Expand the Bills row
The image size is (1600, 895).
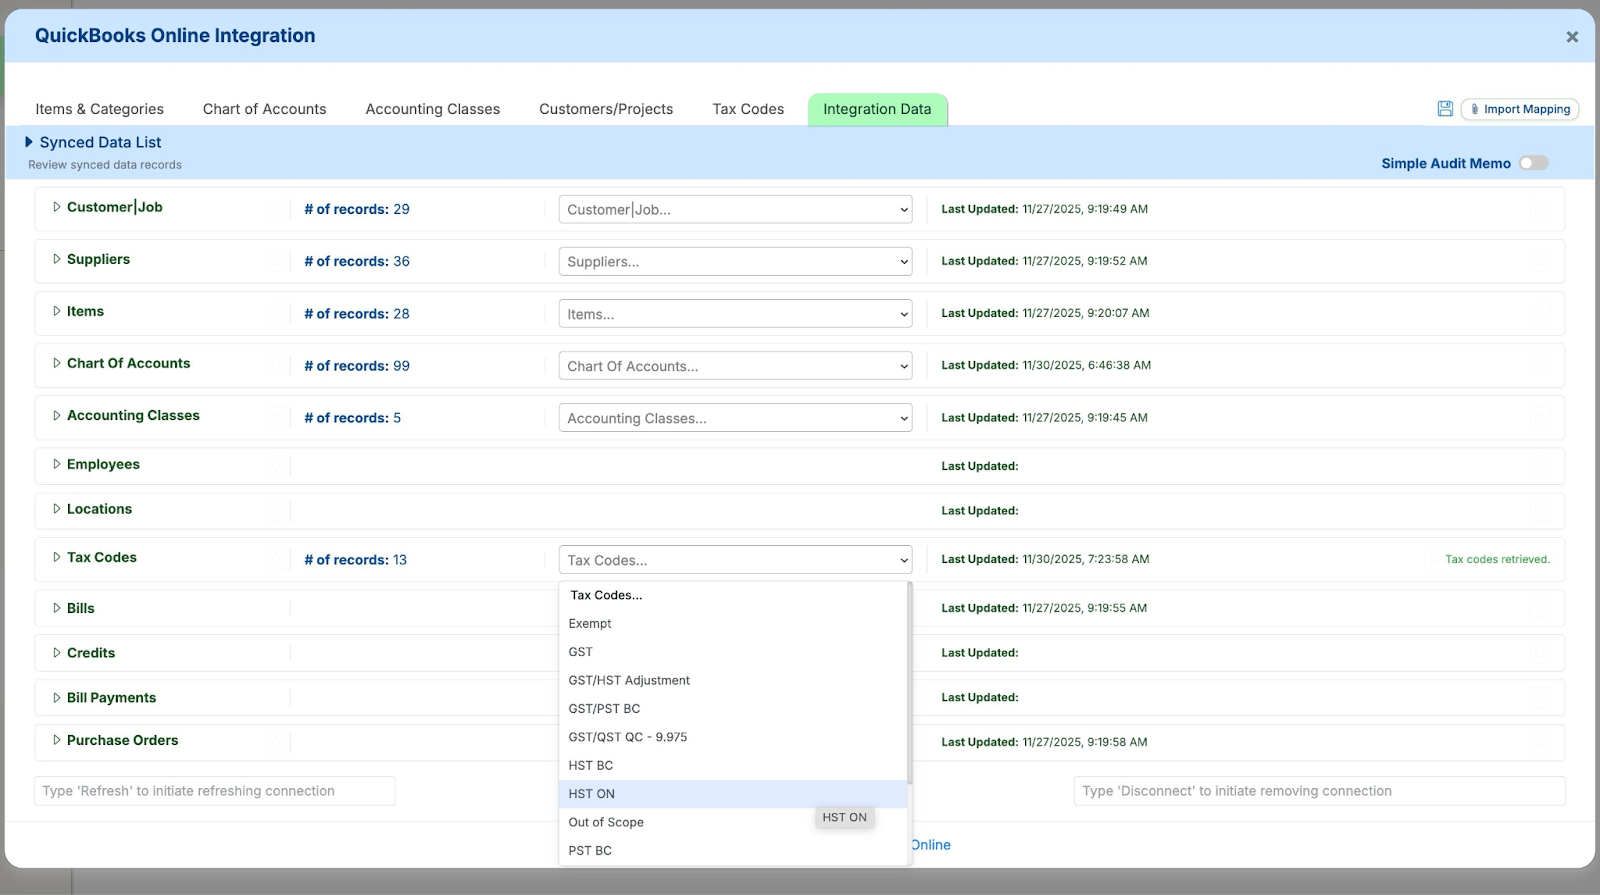click(x=57, y=608)
